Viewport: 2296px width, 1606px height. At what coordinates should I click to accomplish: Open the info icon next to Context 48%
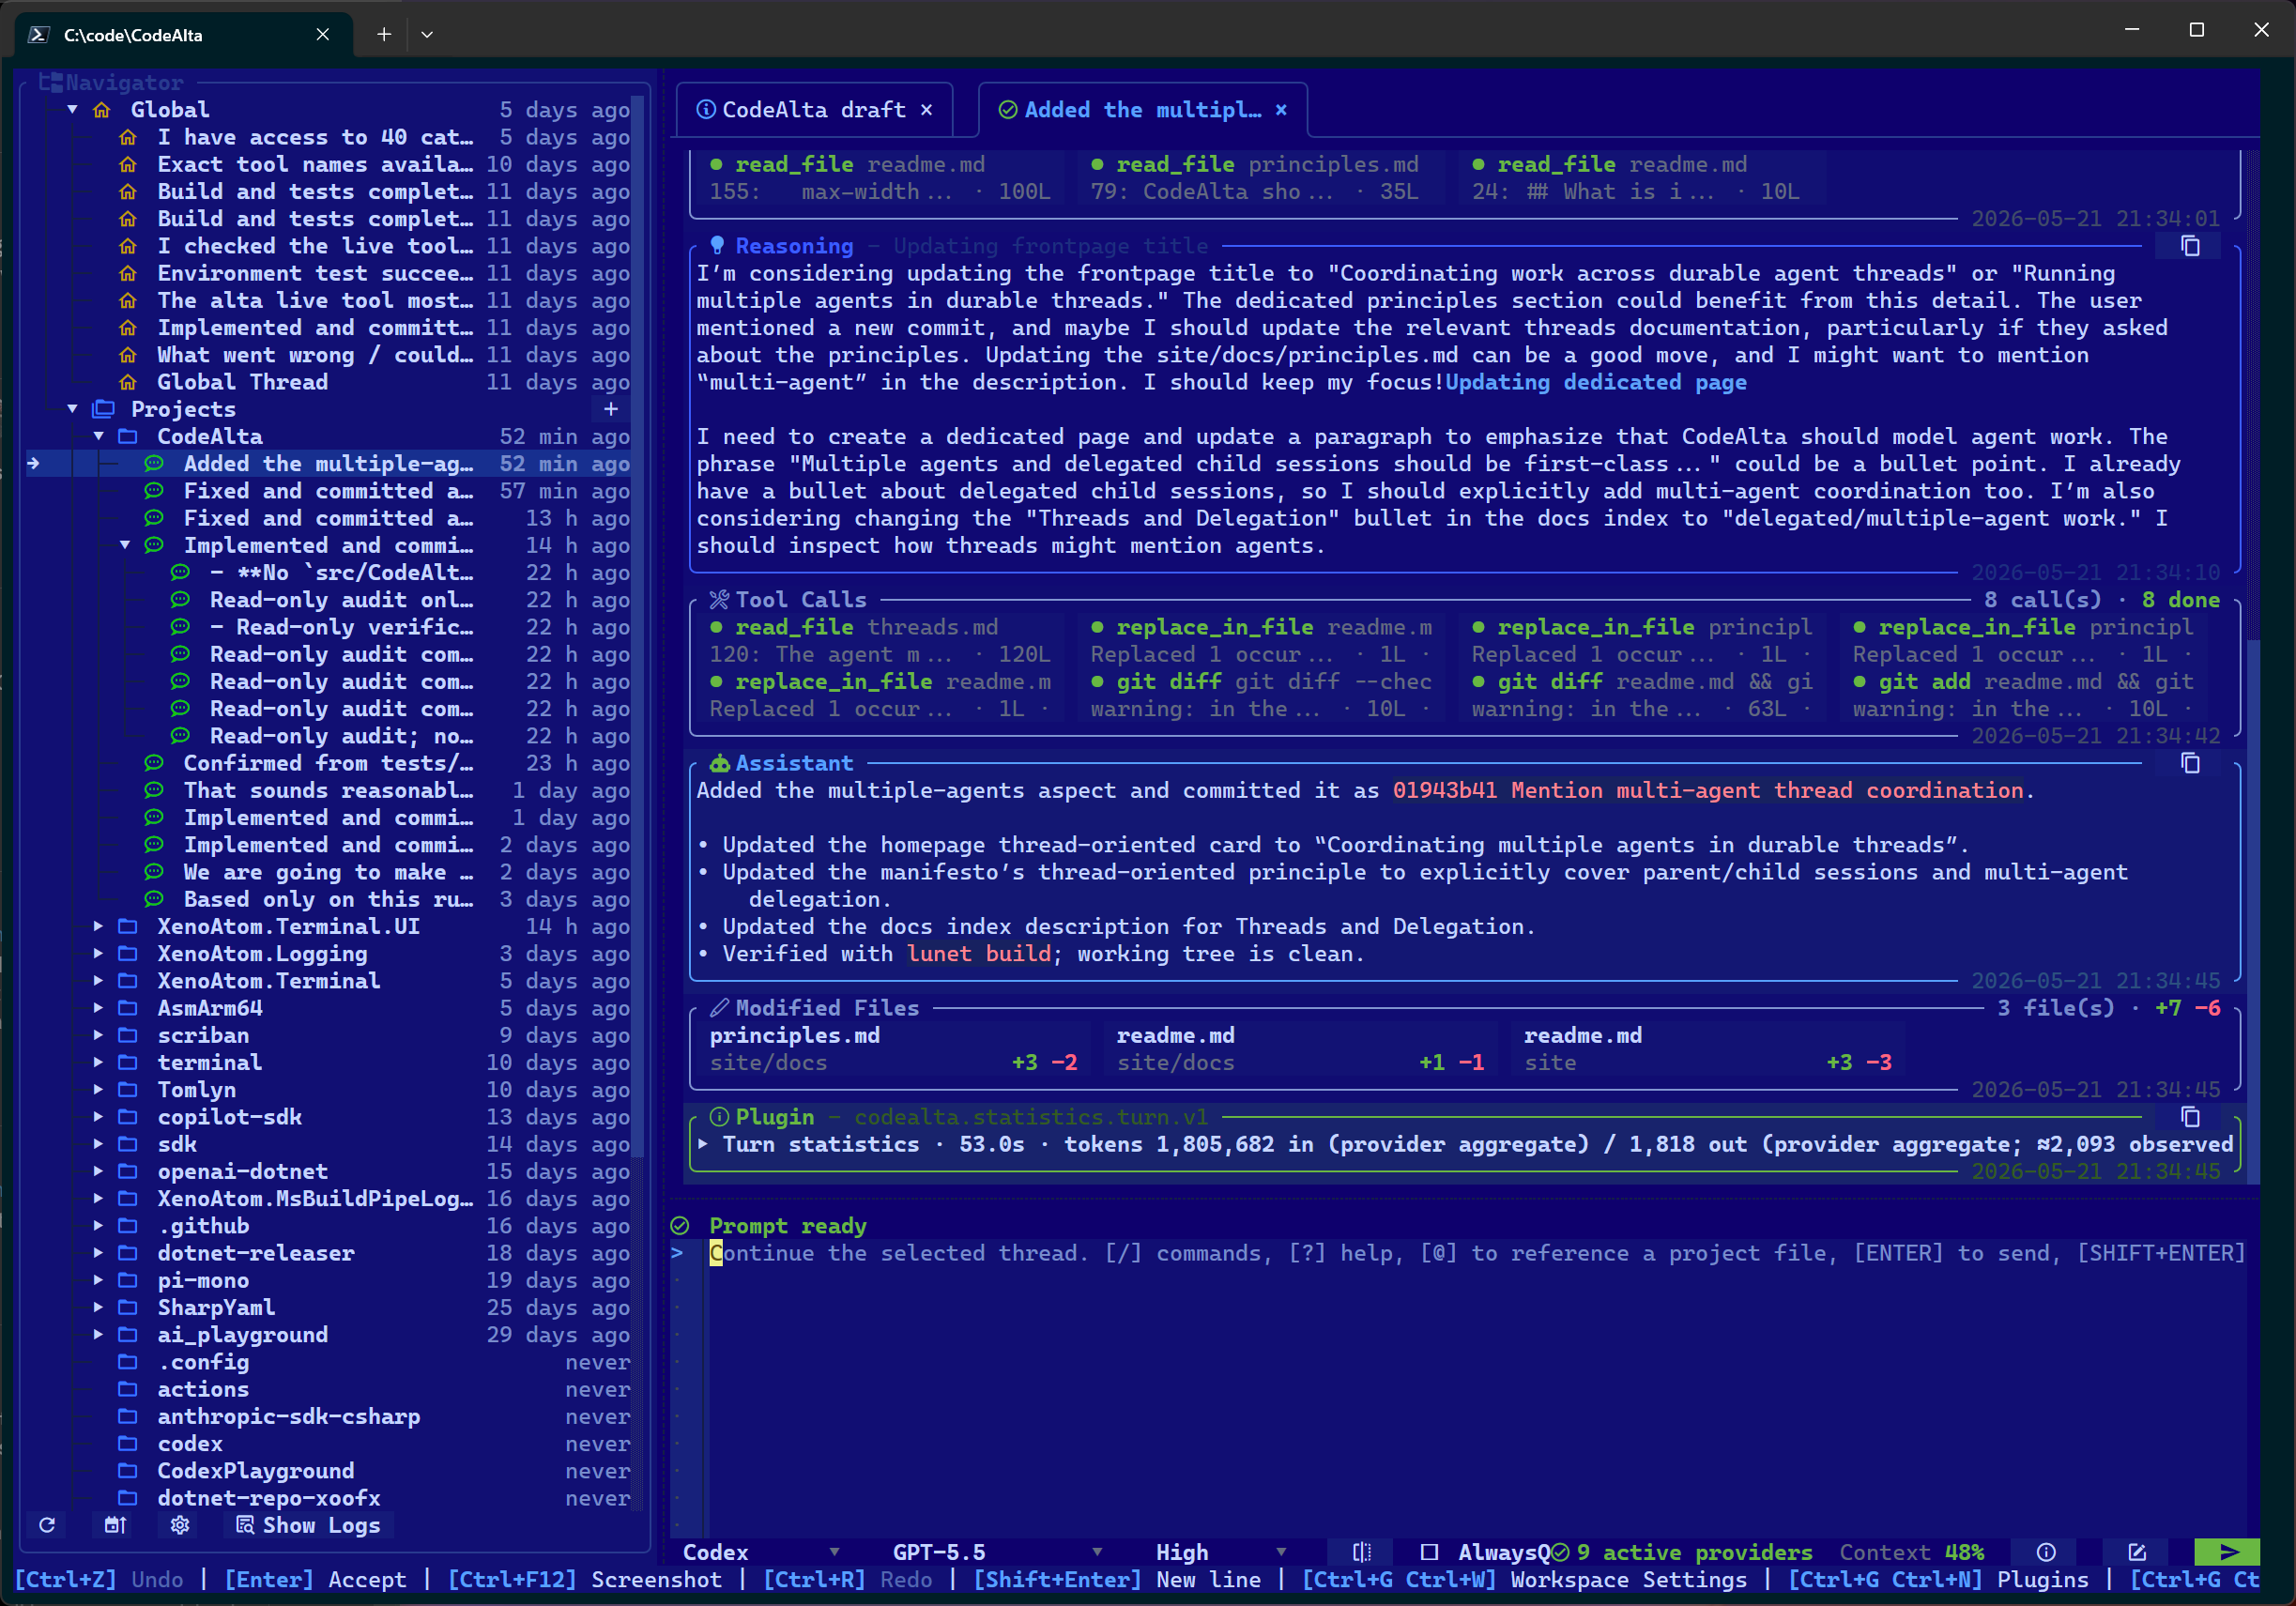[x=2046, y=1551]
